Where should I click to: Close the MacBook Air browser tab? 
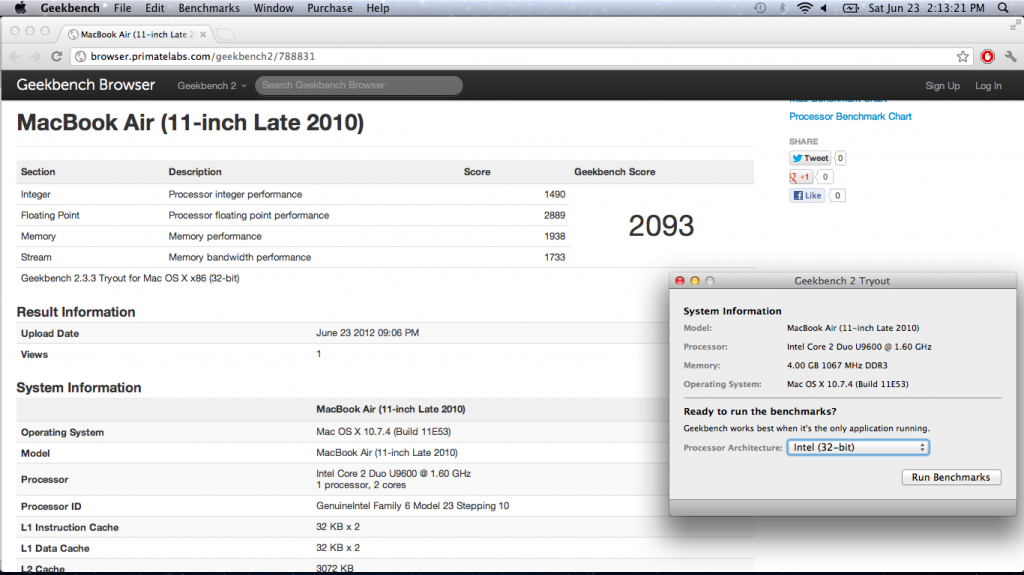[x=203, y=34]
